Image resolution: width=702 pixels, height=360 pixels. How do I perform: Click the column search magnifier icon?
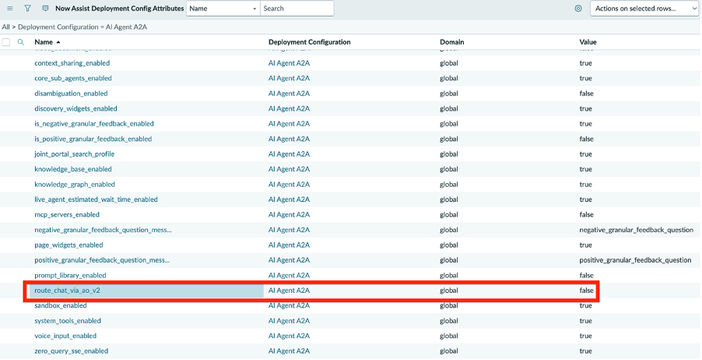tap(21, 42)
